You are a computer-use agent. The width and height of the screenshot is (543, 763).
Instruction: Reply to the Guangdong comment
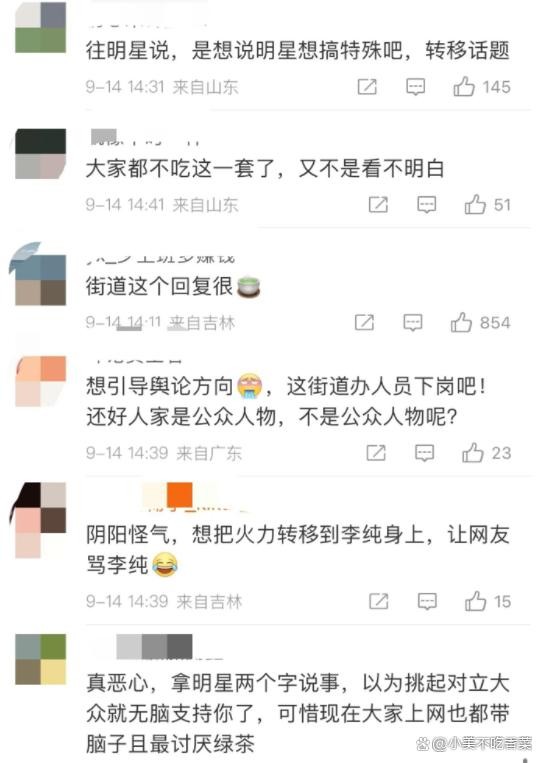[424, 453]
